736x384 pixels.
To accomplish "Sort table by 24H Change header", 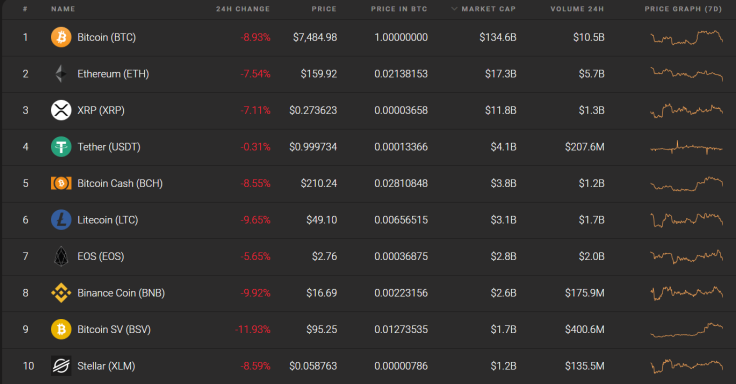I will point(243,9).
